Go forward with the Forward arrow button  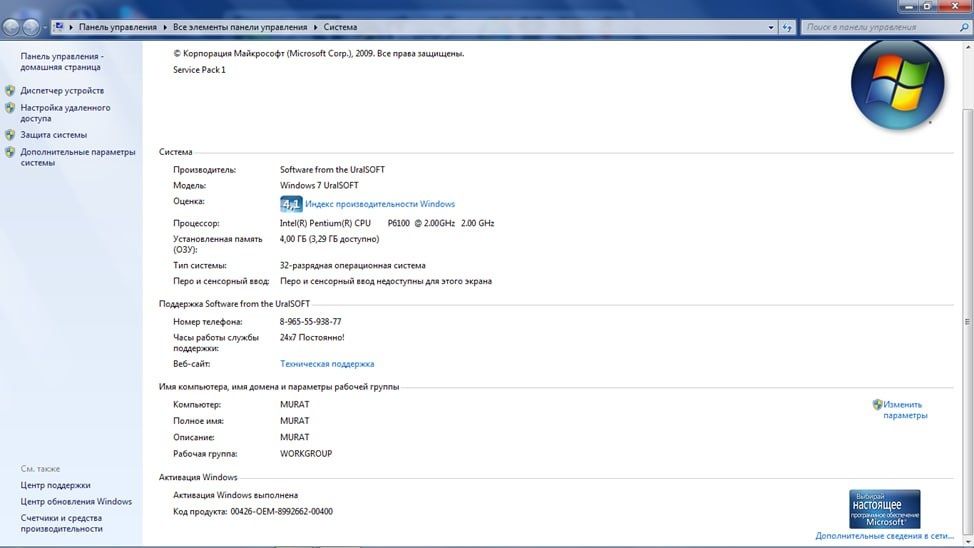[30, 27]
